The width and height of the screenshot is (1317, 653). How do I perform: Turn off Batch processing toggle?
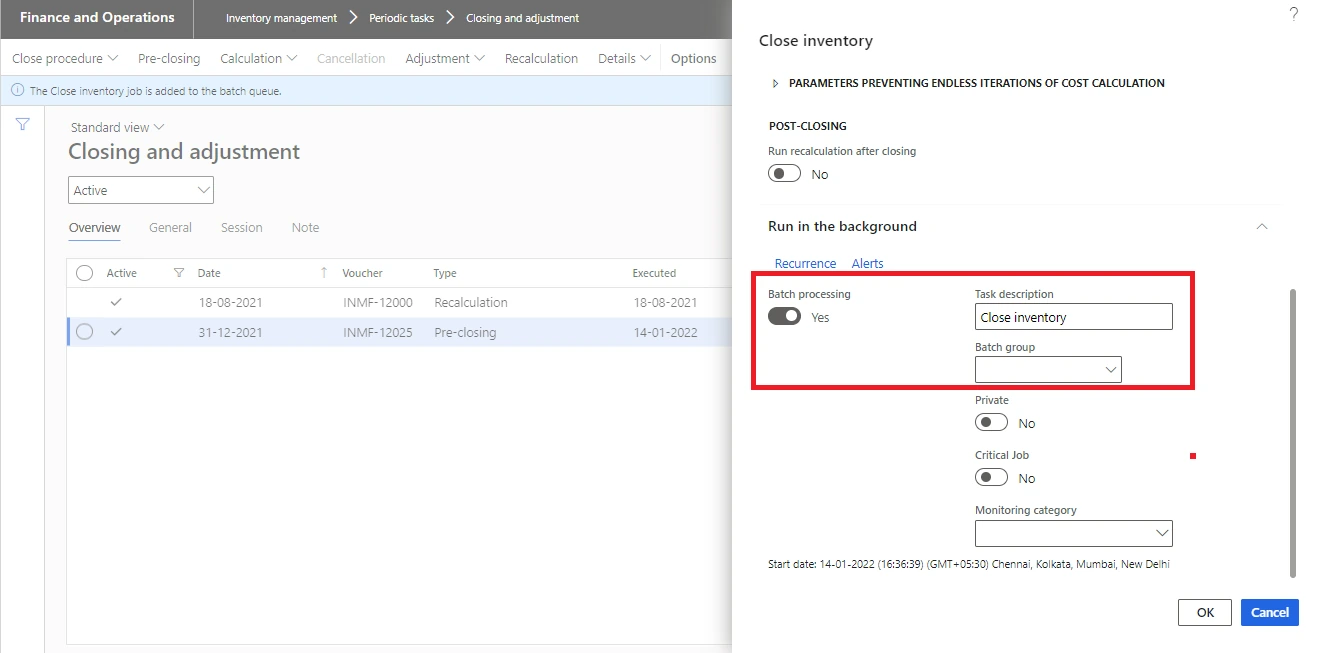click(x=785, y=317)
